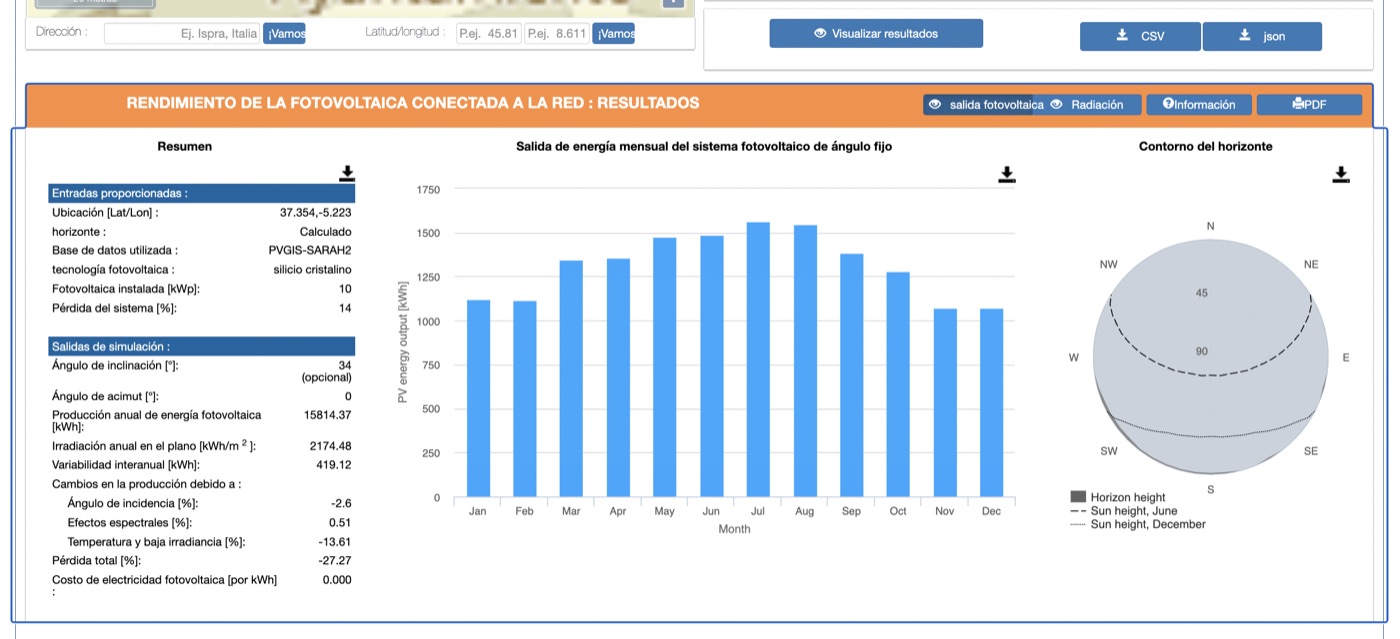Switch to the salida fotovoltaica view

986,104
